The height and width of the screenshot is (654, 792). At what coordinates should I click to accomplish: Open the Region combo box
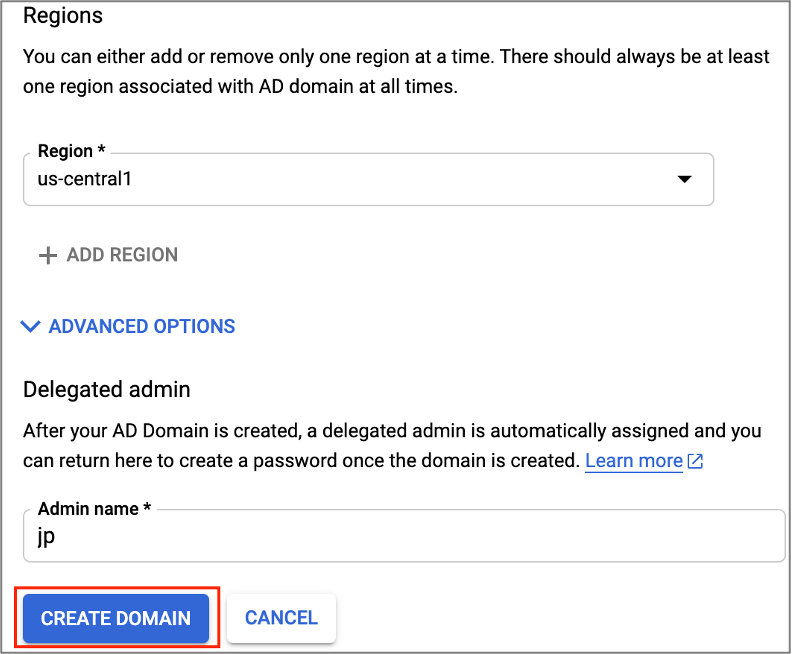click(x=368, y=180)
